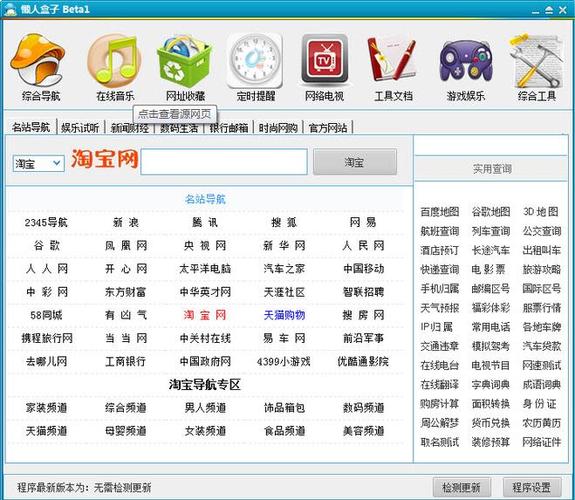The width and height of the screenshot is (575, 500).
Task: Open the blue 天猫购物 link
Action: (284, 315)
